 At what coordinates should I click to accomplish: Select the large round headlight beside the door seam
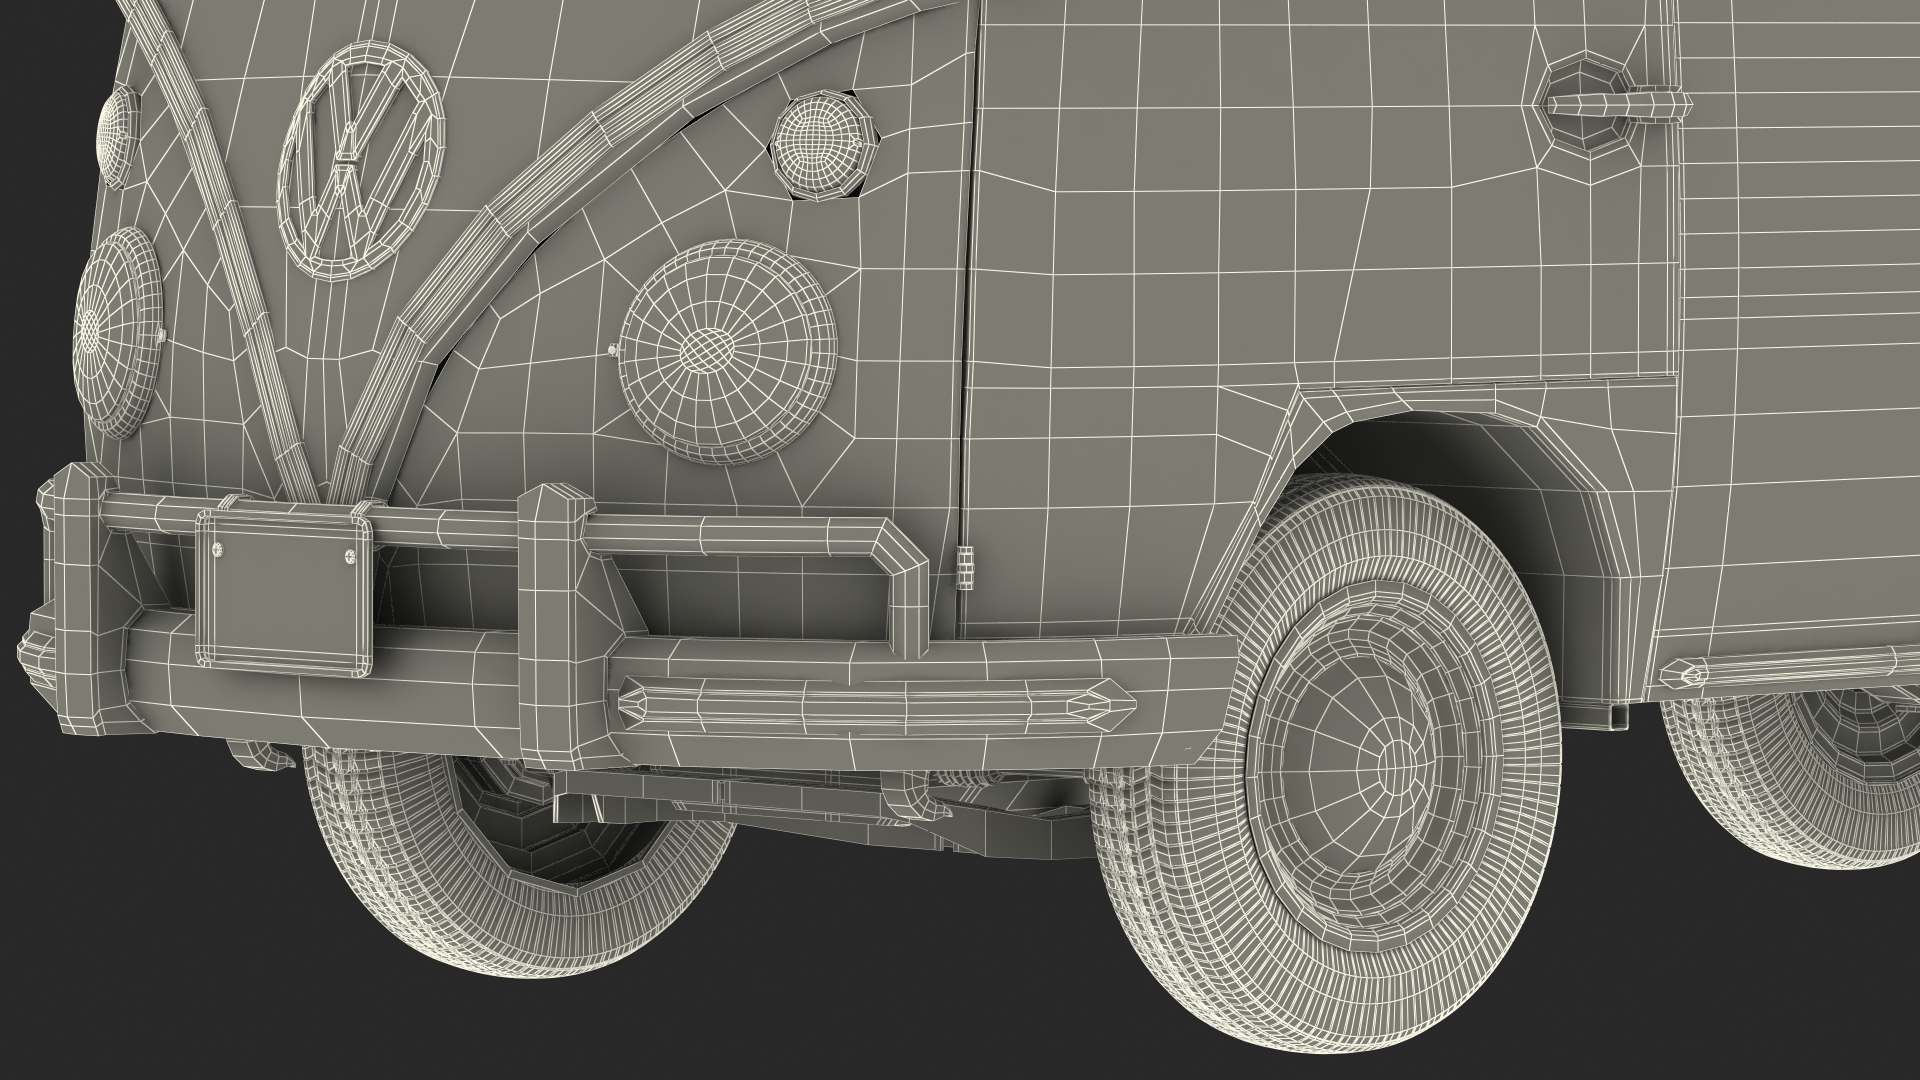click(727, 351)
